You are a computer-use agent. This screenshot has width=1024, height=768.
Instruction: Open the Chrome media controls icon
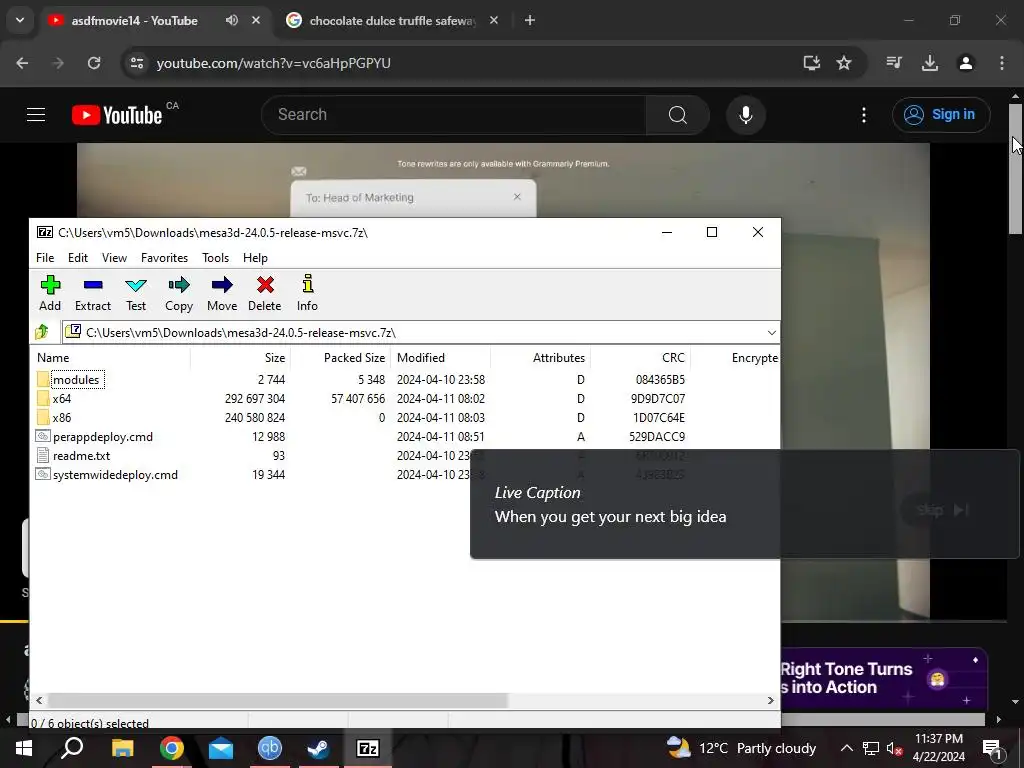coord(894,63)
